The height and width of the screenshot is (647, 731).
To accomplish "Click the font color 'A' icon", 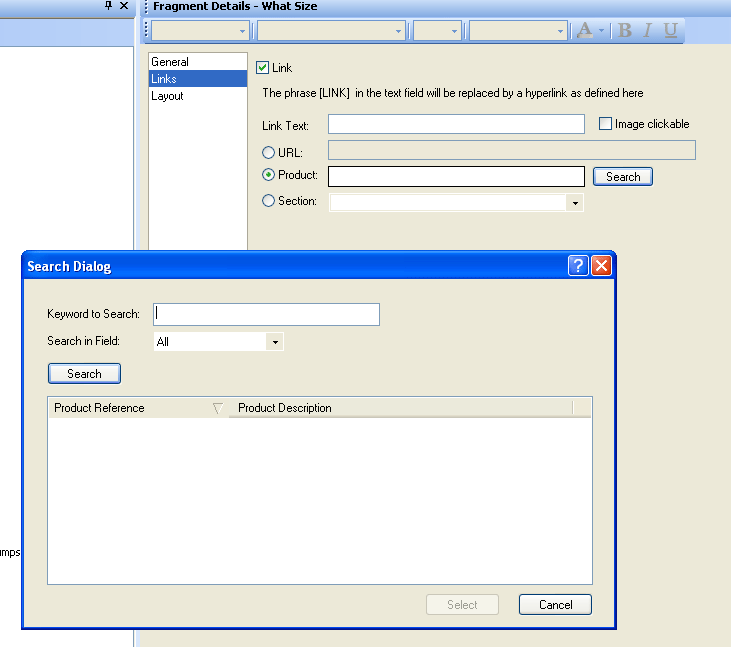I will [585, 31].
